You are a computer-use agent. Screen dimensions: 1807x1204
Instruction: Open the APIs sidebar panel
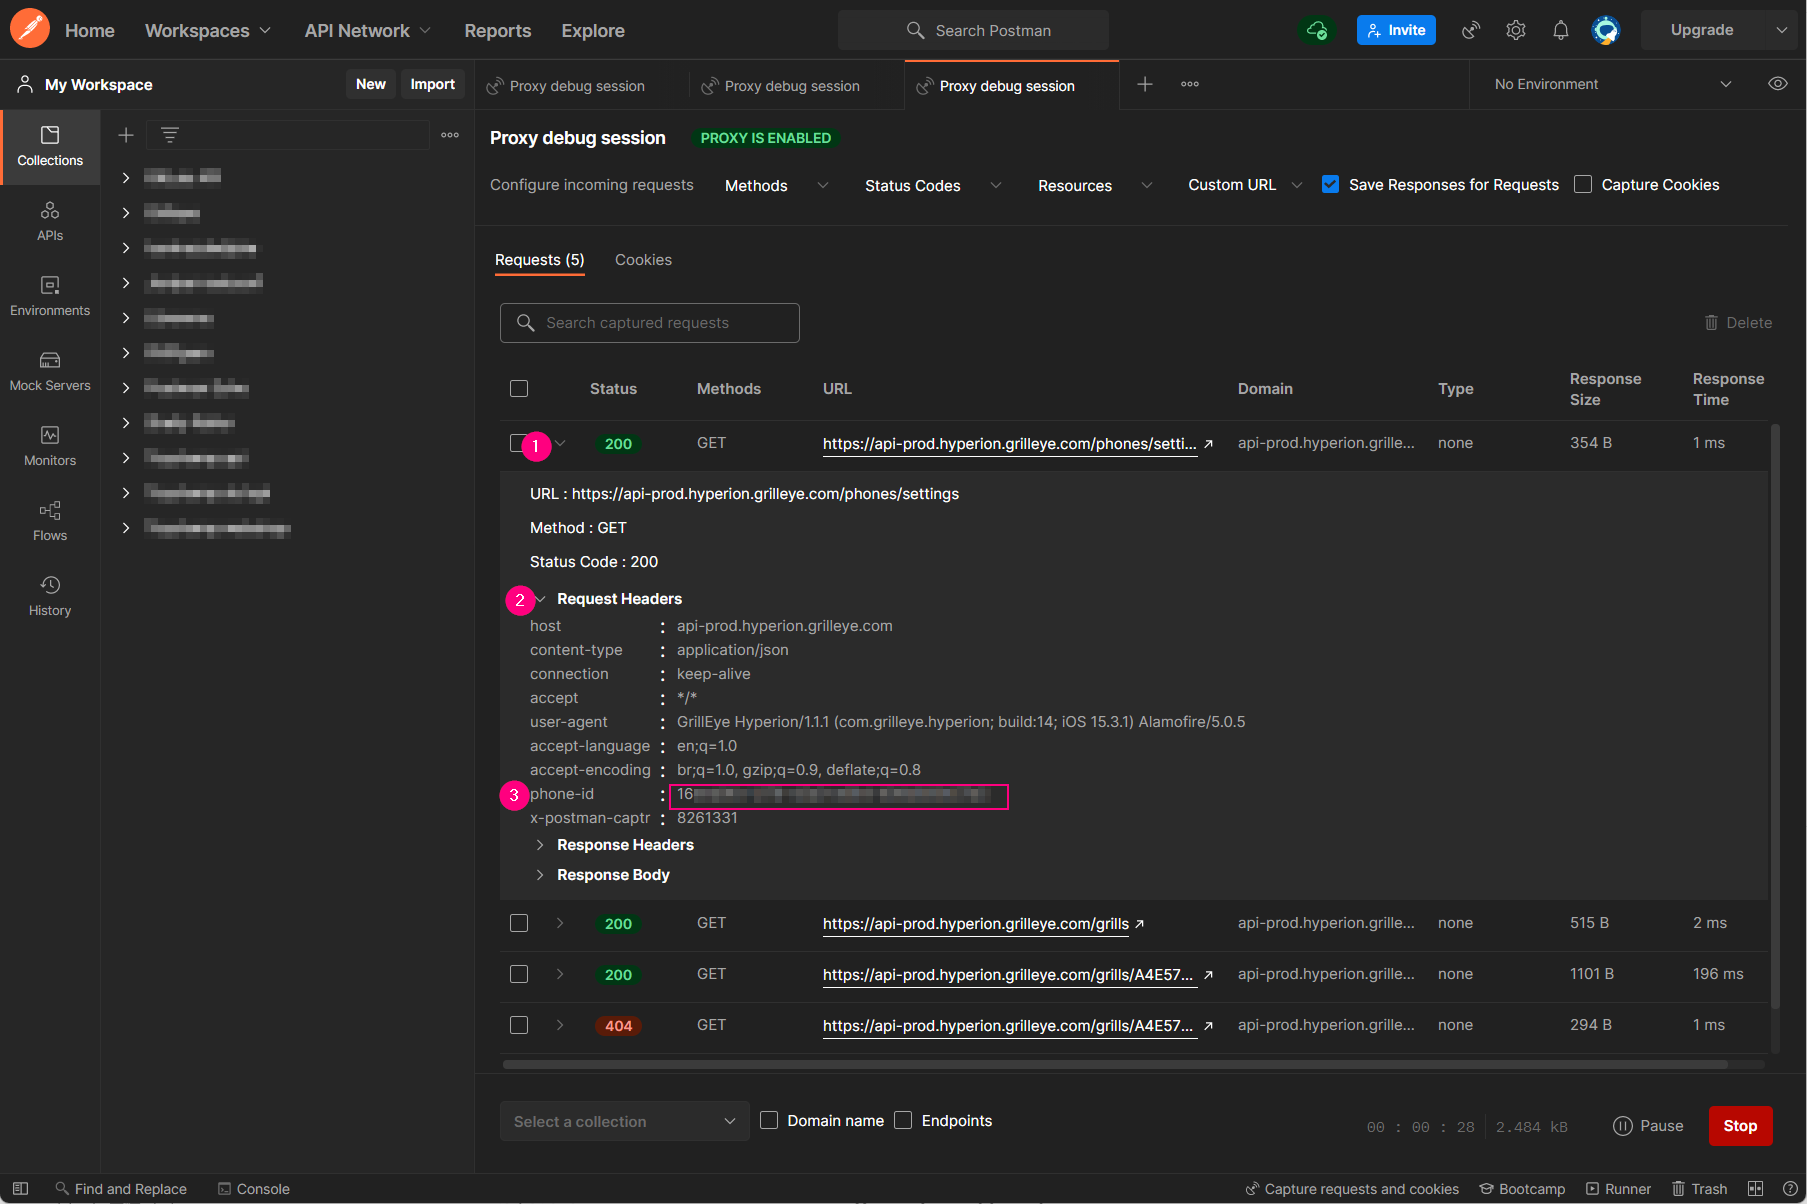(x=50, y=221)
